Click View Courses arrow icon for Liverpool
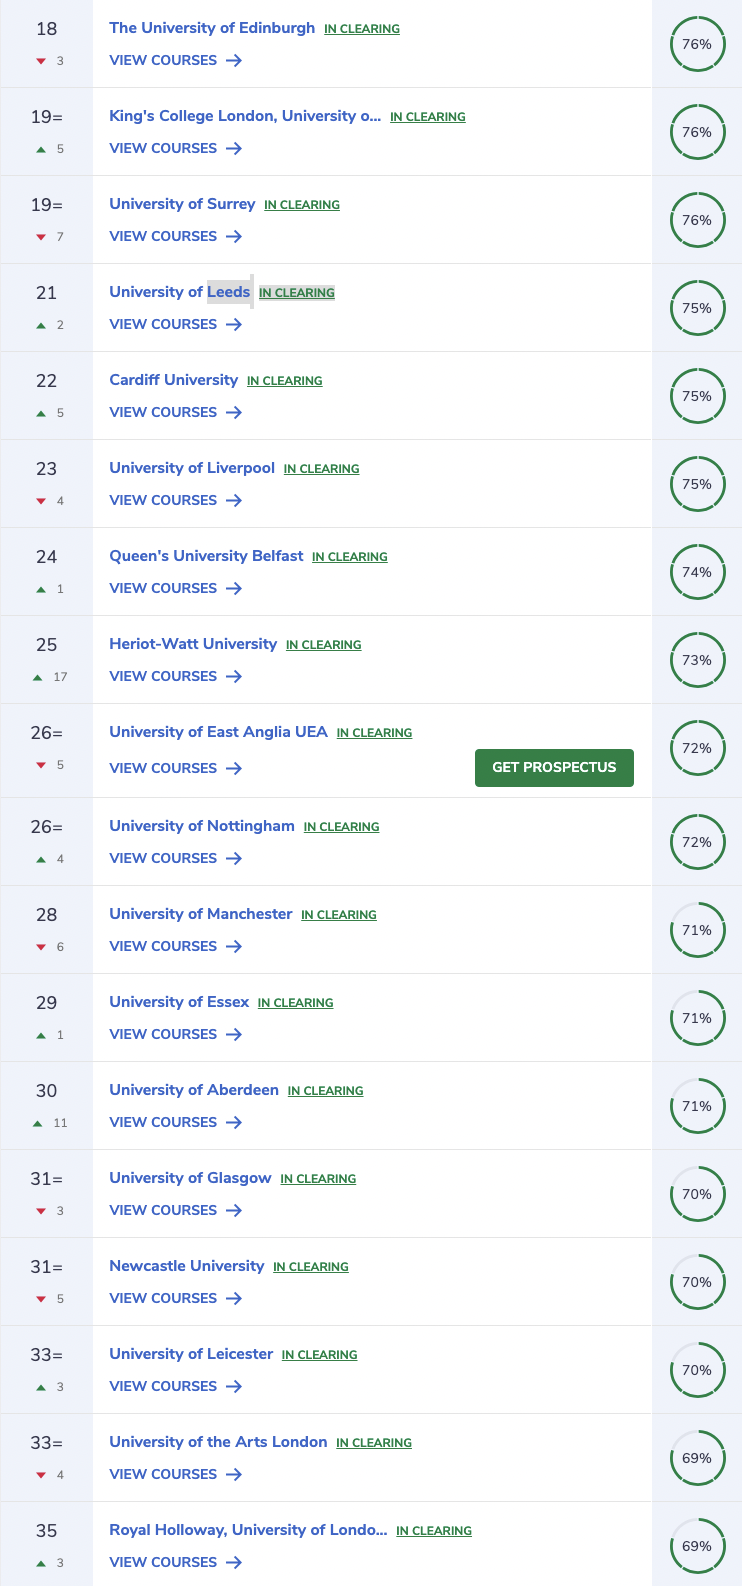742x1586 pixels. pos(234,501)
